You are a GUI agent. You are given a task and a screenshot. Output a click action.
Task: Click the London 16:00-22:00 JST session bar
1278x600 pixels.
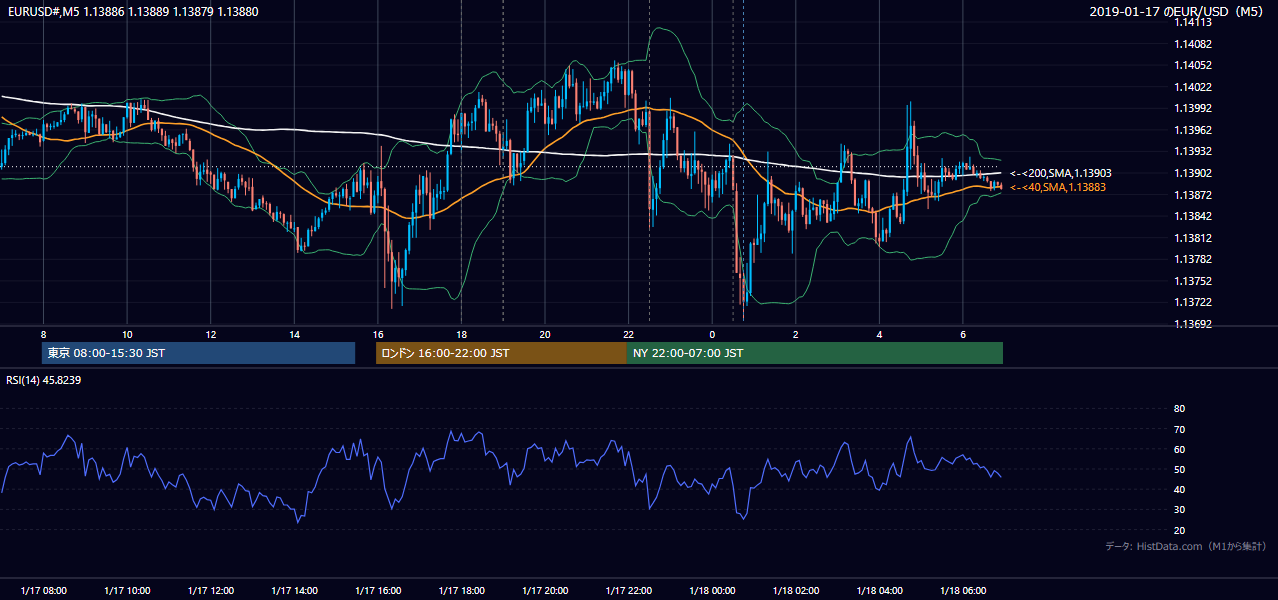point(501,353)
